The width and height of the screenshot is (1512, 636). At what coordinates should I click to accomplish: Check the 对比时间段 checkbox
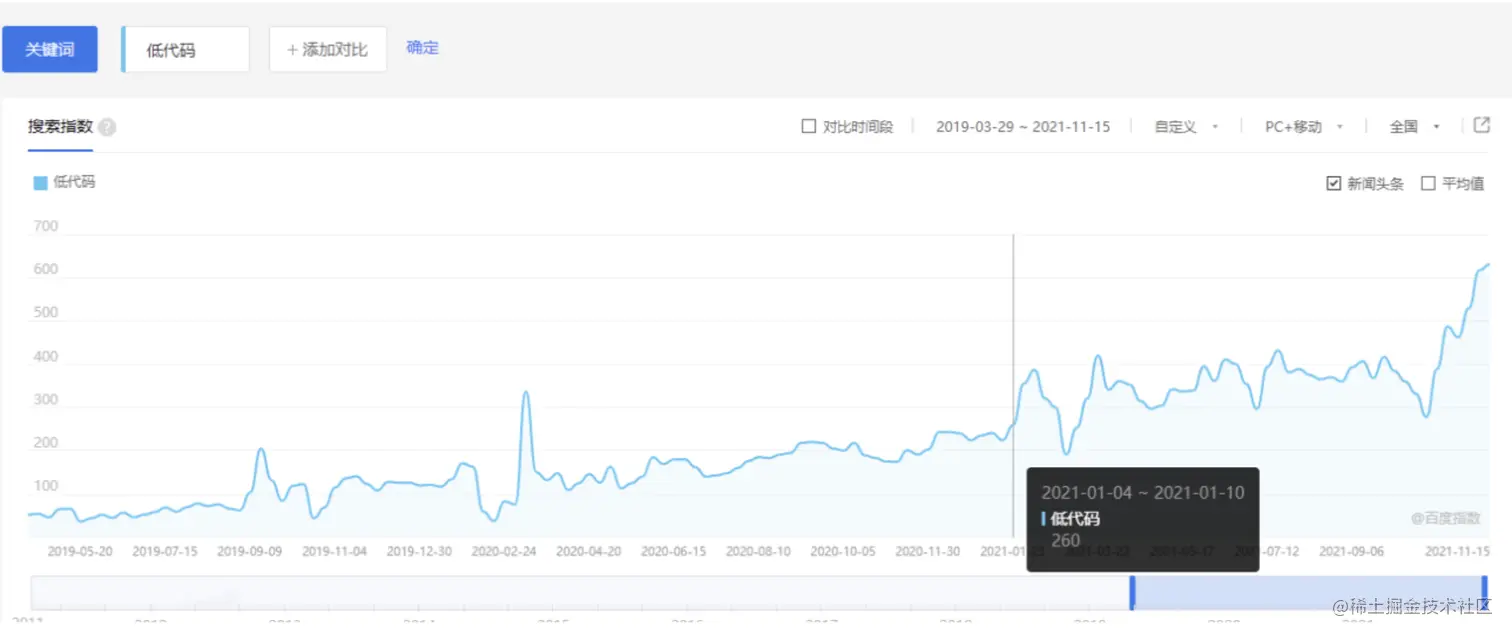(x=809, y=127)
